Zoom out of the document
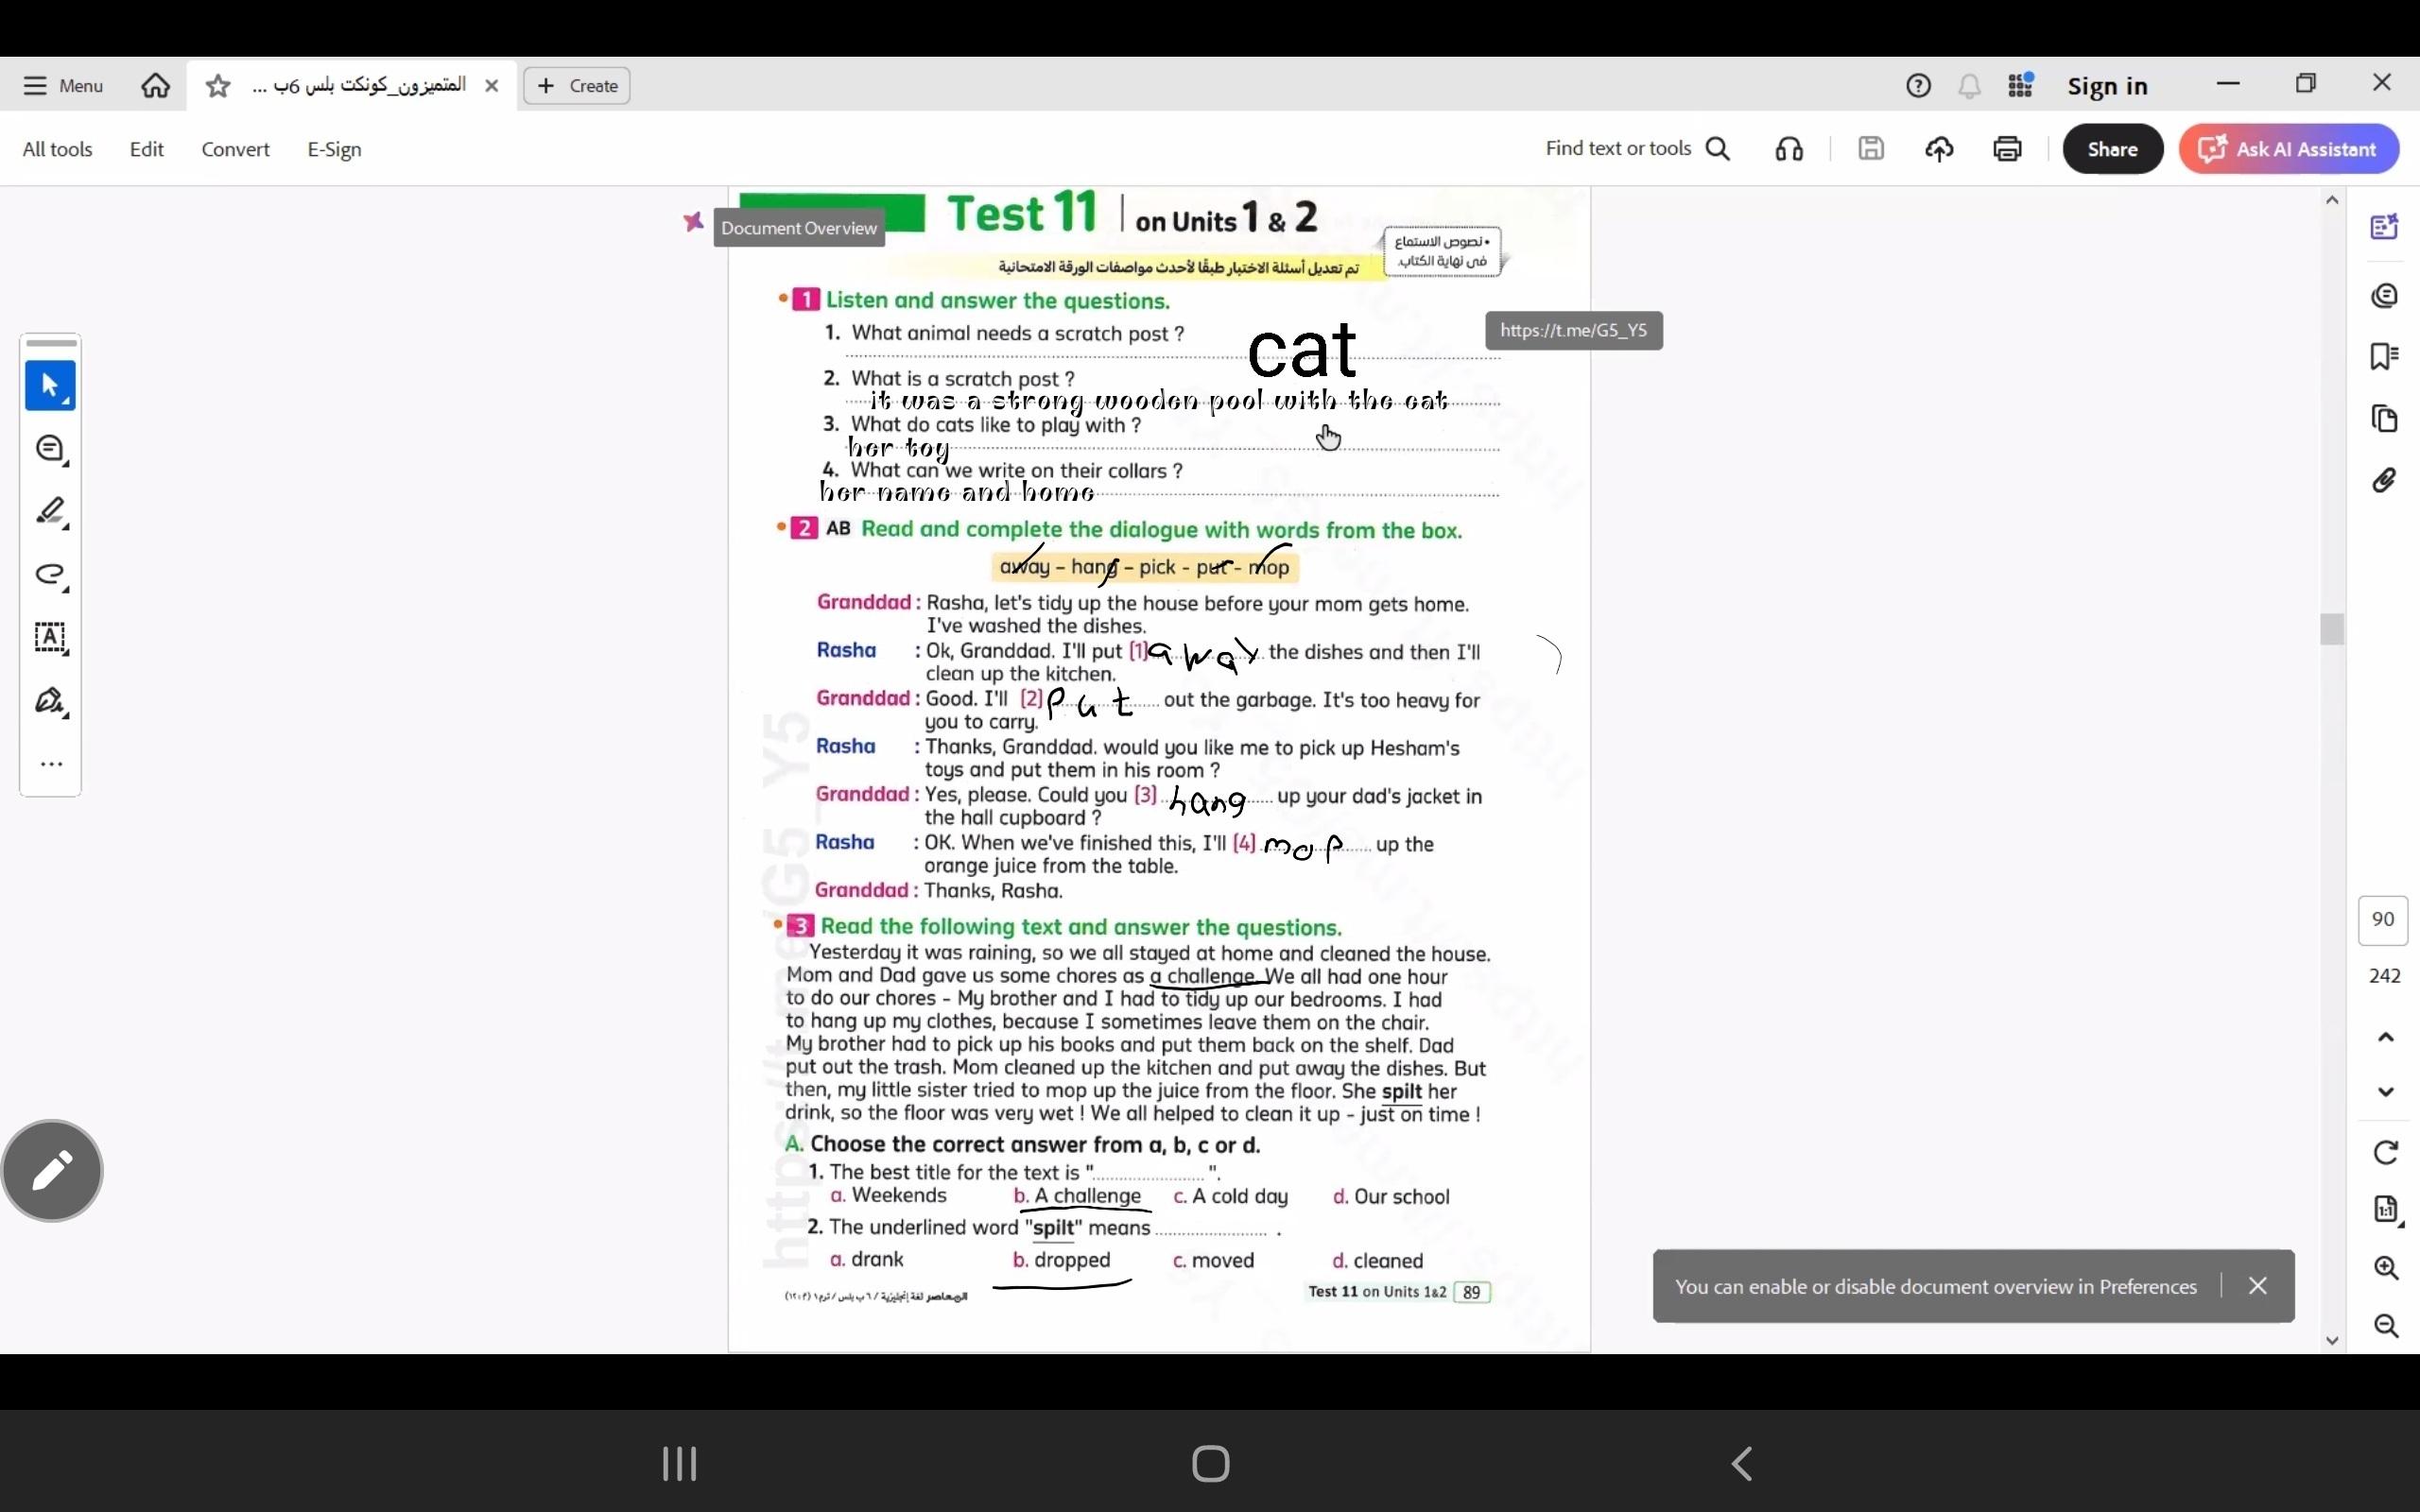Image resolution: width=2420 pixels, height=1512 pixels. pyautogui.click(x=2386, y=1326)
